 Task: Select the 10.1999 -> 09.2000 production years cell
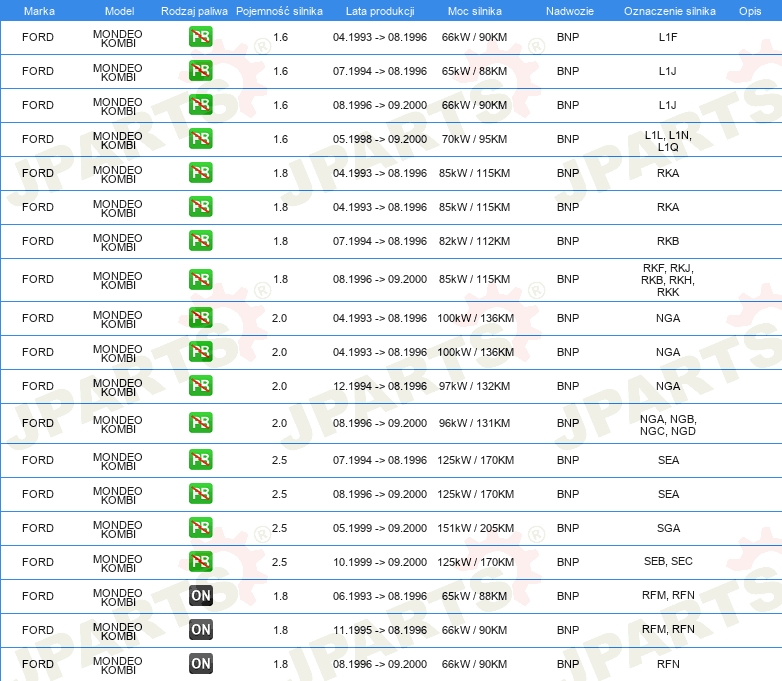[x=380, y=562]
